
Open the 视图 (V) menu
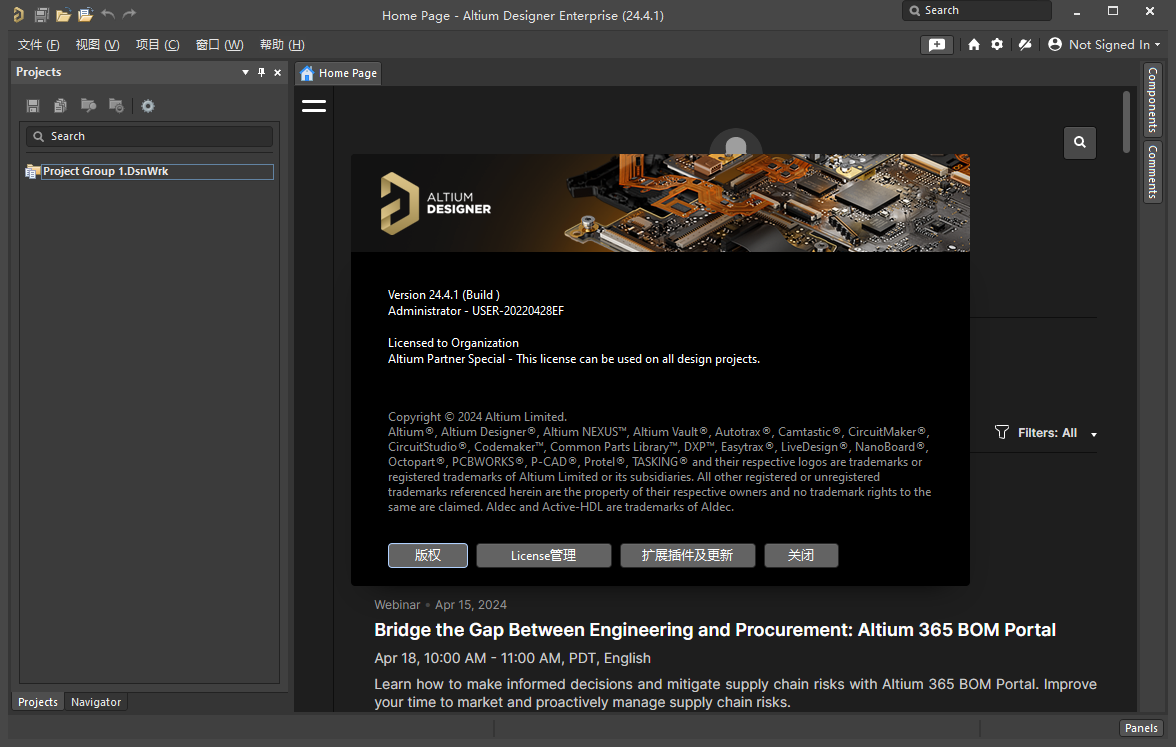pos(98,45)
